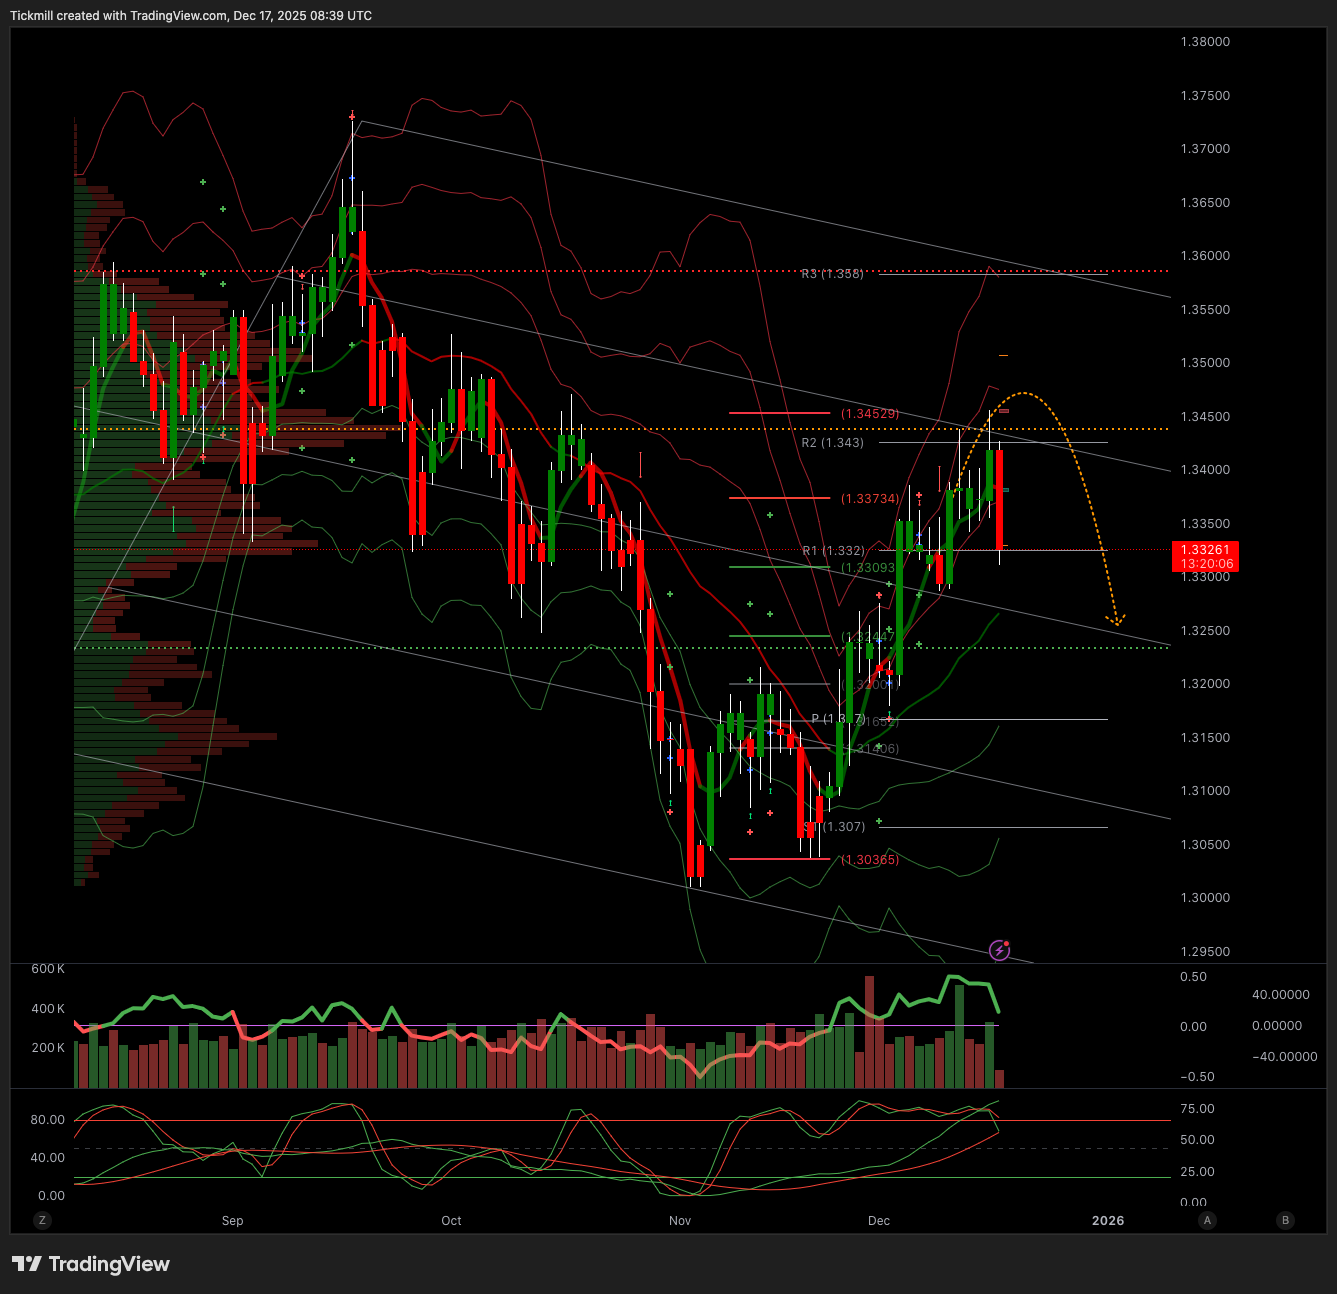
Task: Click the Z timezone button
Action: [42, 1220]
